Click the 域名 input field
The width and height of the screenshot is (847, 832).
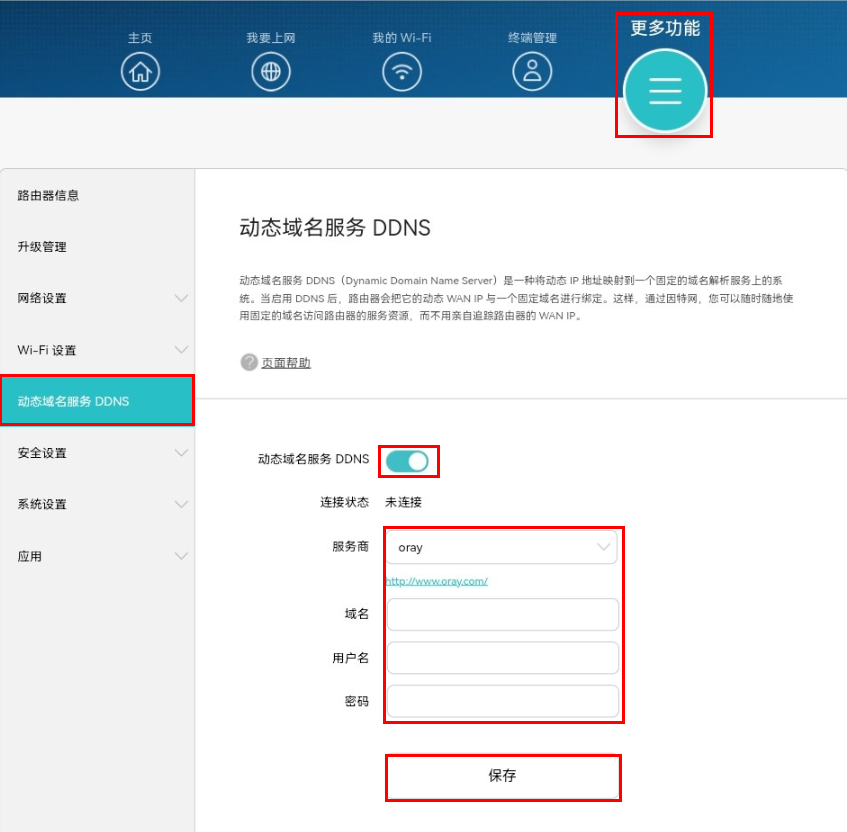pos(502,614)
